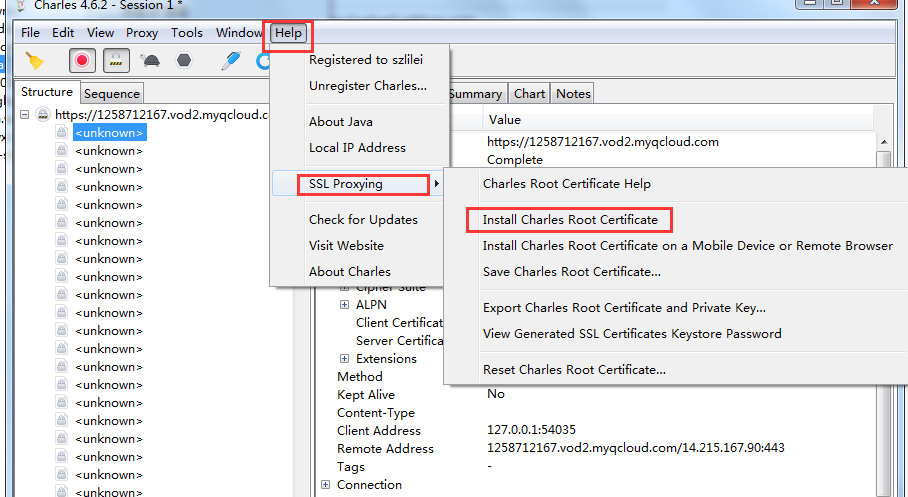Open Charles Root Certificate Help
The height and width of the screenshot is (497, 908).
pos(567,184)
